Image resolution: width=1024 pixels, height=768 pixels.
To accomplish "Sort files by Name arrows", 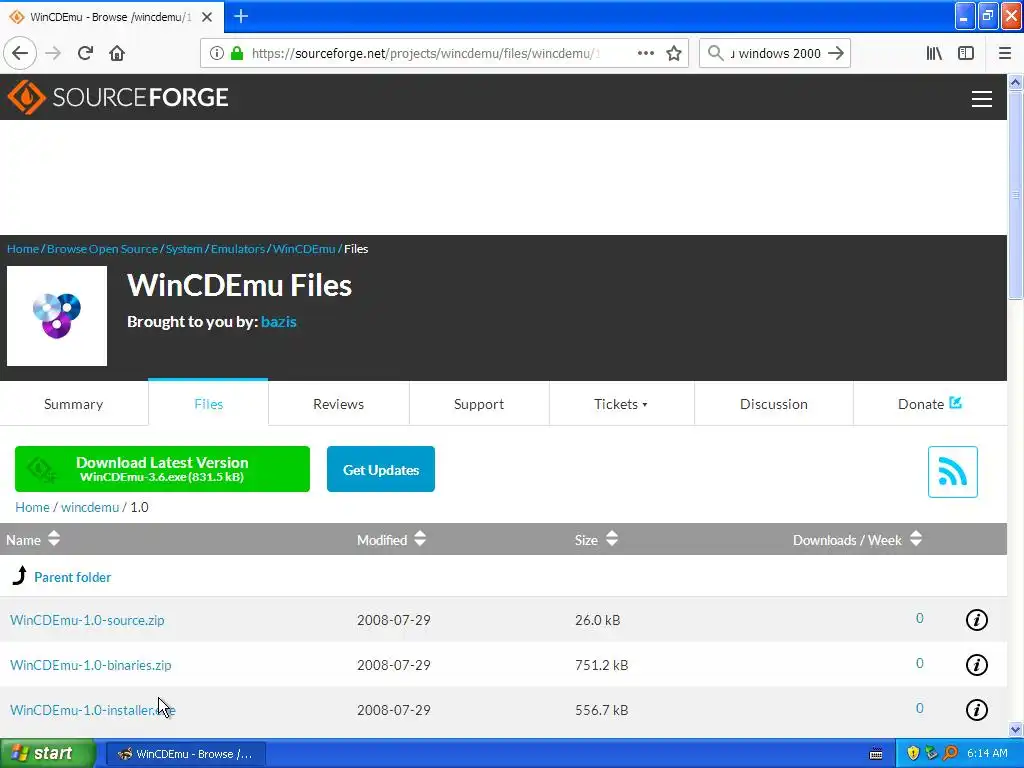I will (54, 539).
